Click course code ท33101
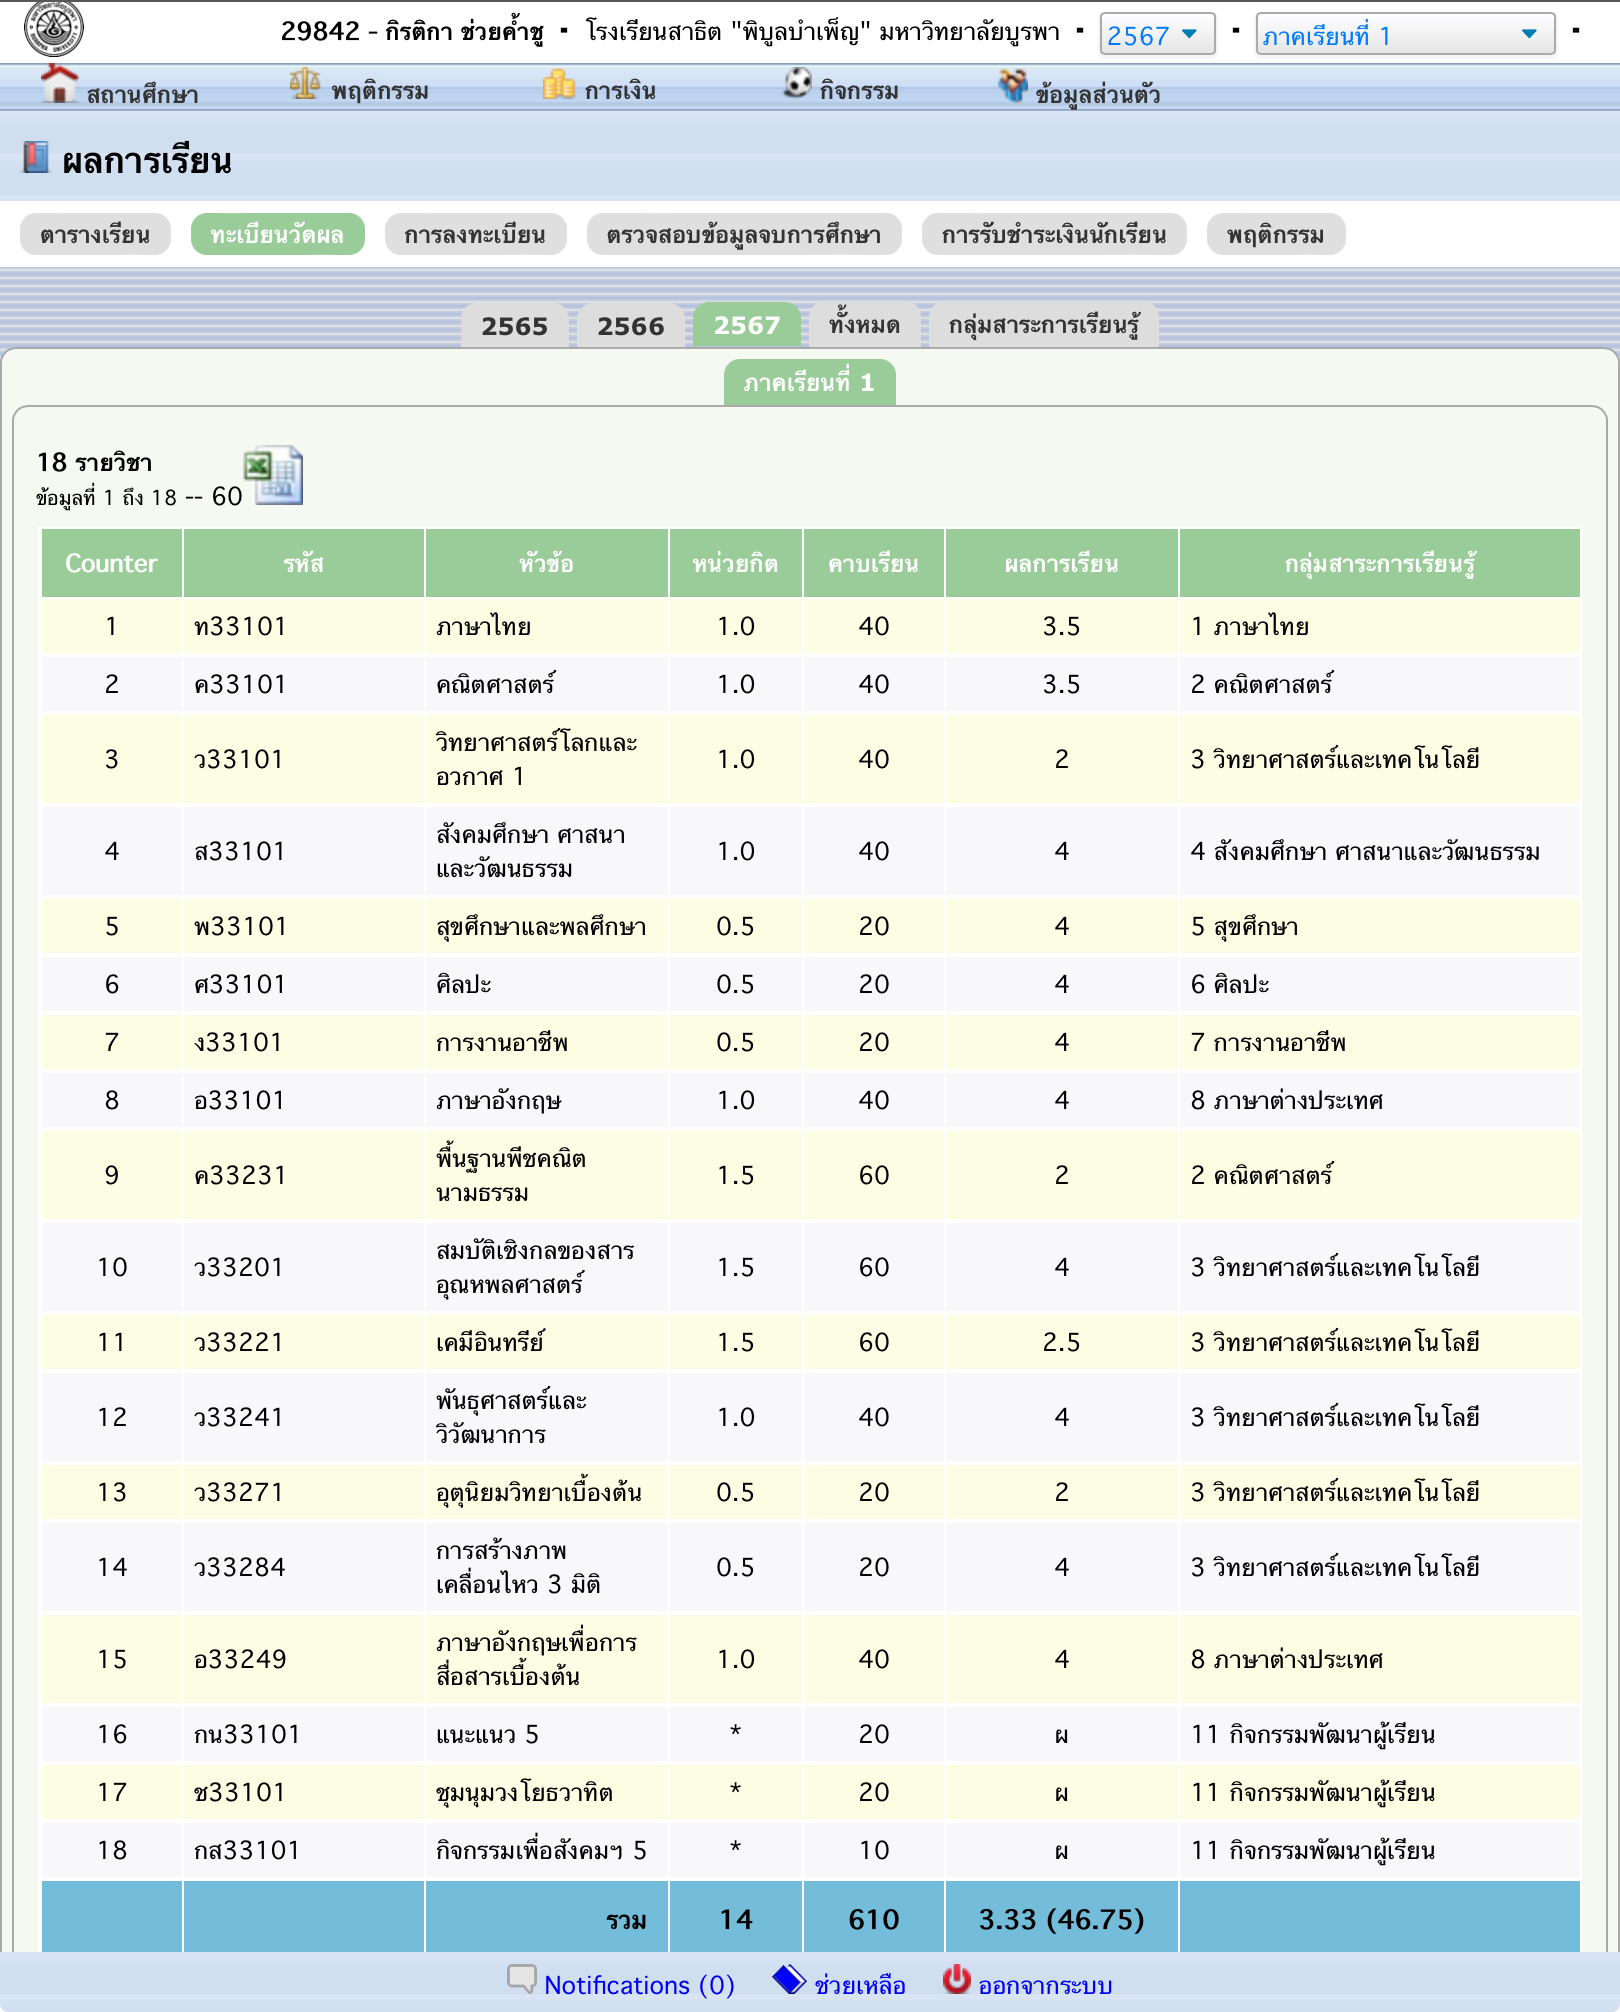Viewport: 1620px width, 2012px height. 240,626
